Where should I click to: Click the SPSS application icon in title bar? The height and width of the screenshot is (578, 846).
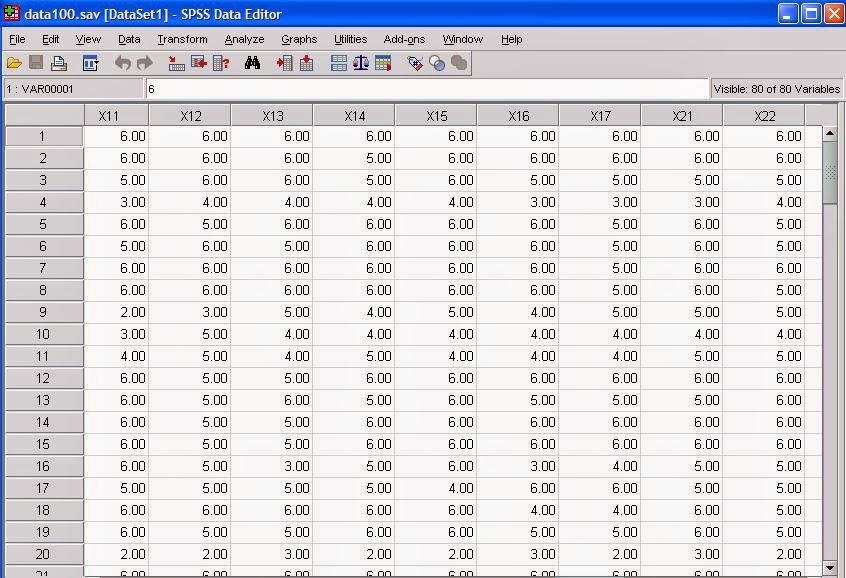12,13
